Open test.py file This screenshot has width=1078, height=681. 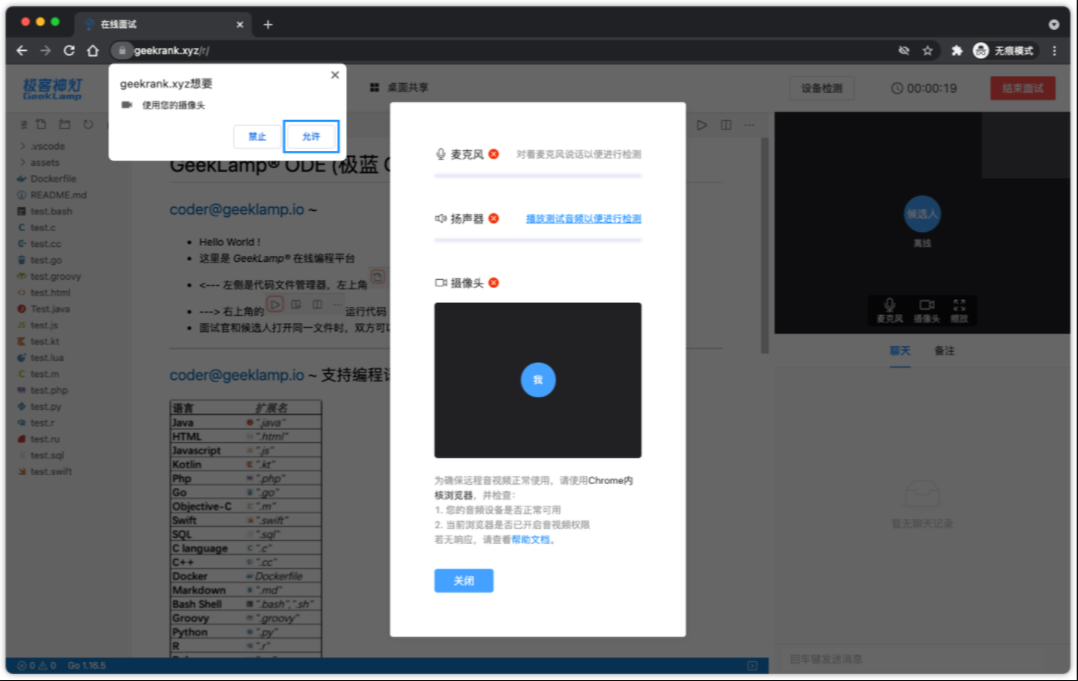[x=45, y=406]
